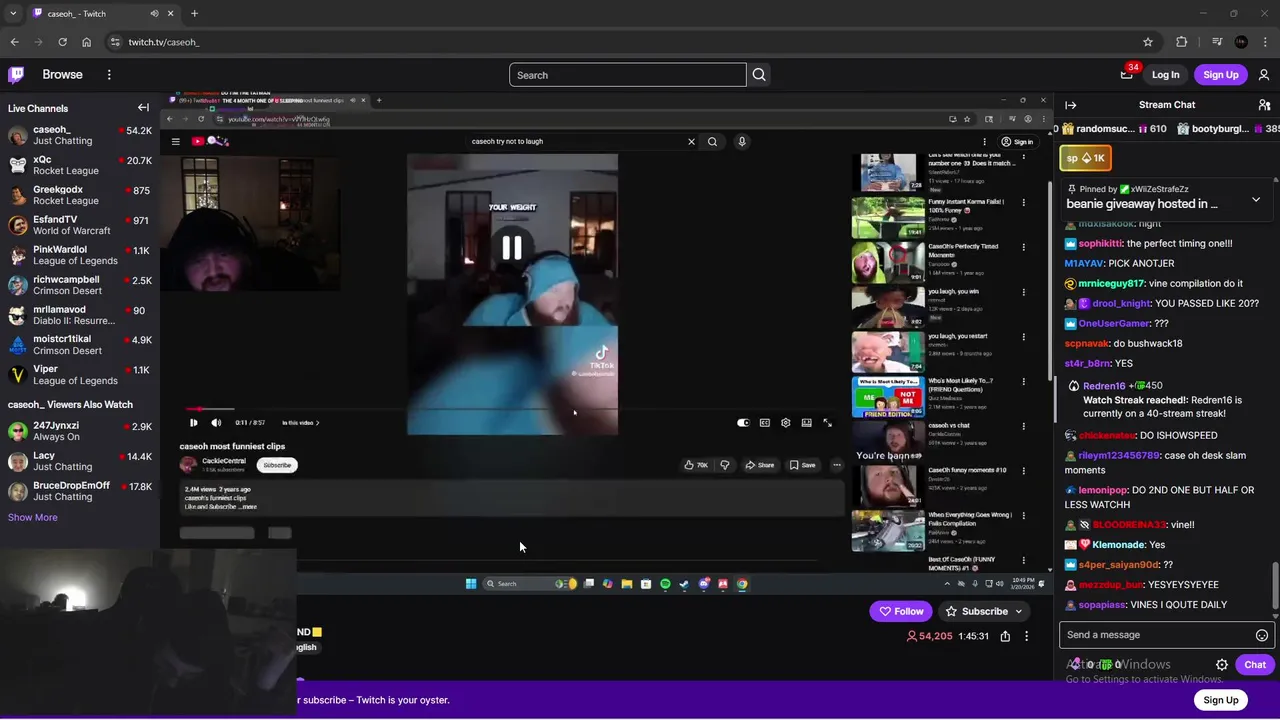Open the emote picker smiley
Image resolution: width=1280 pixels, height=720 pixels.
pos(1262,635)
